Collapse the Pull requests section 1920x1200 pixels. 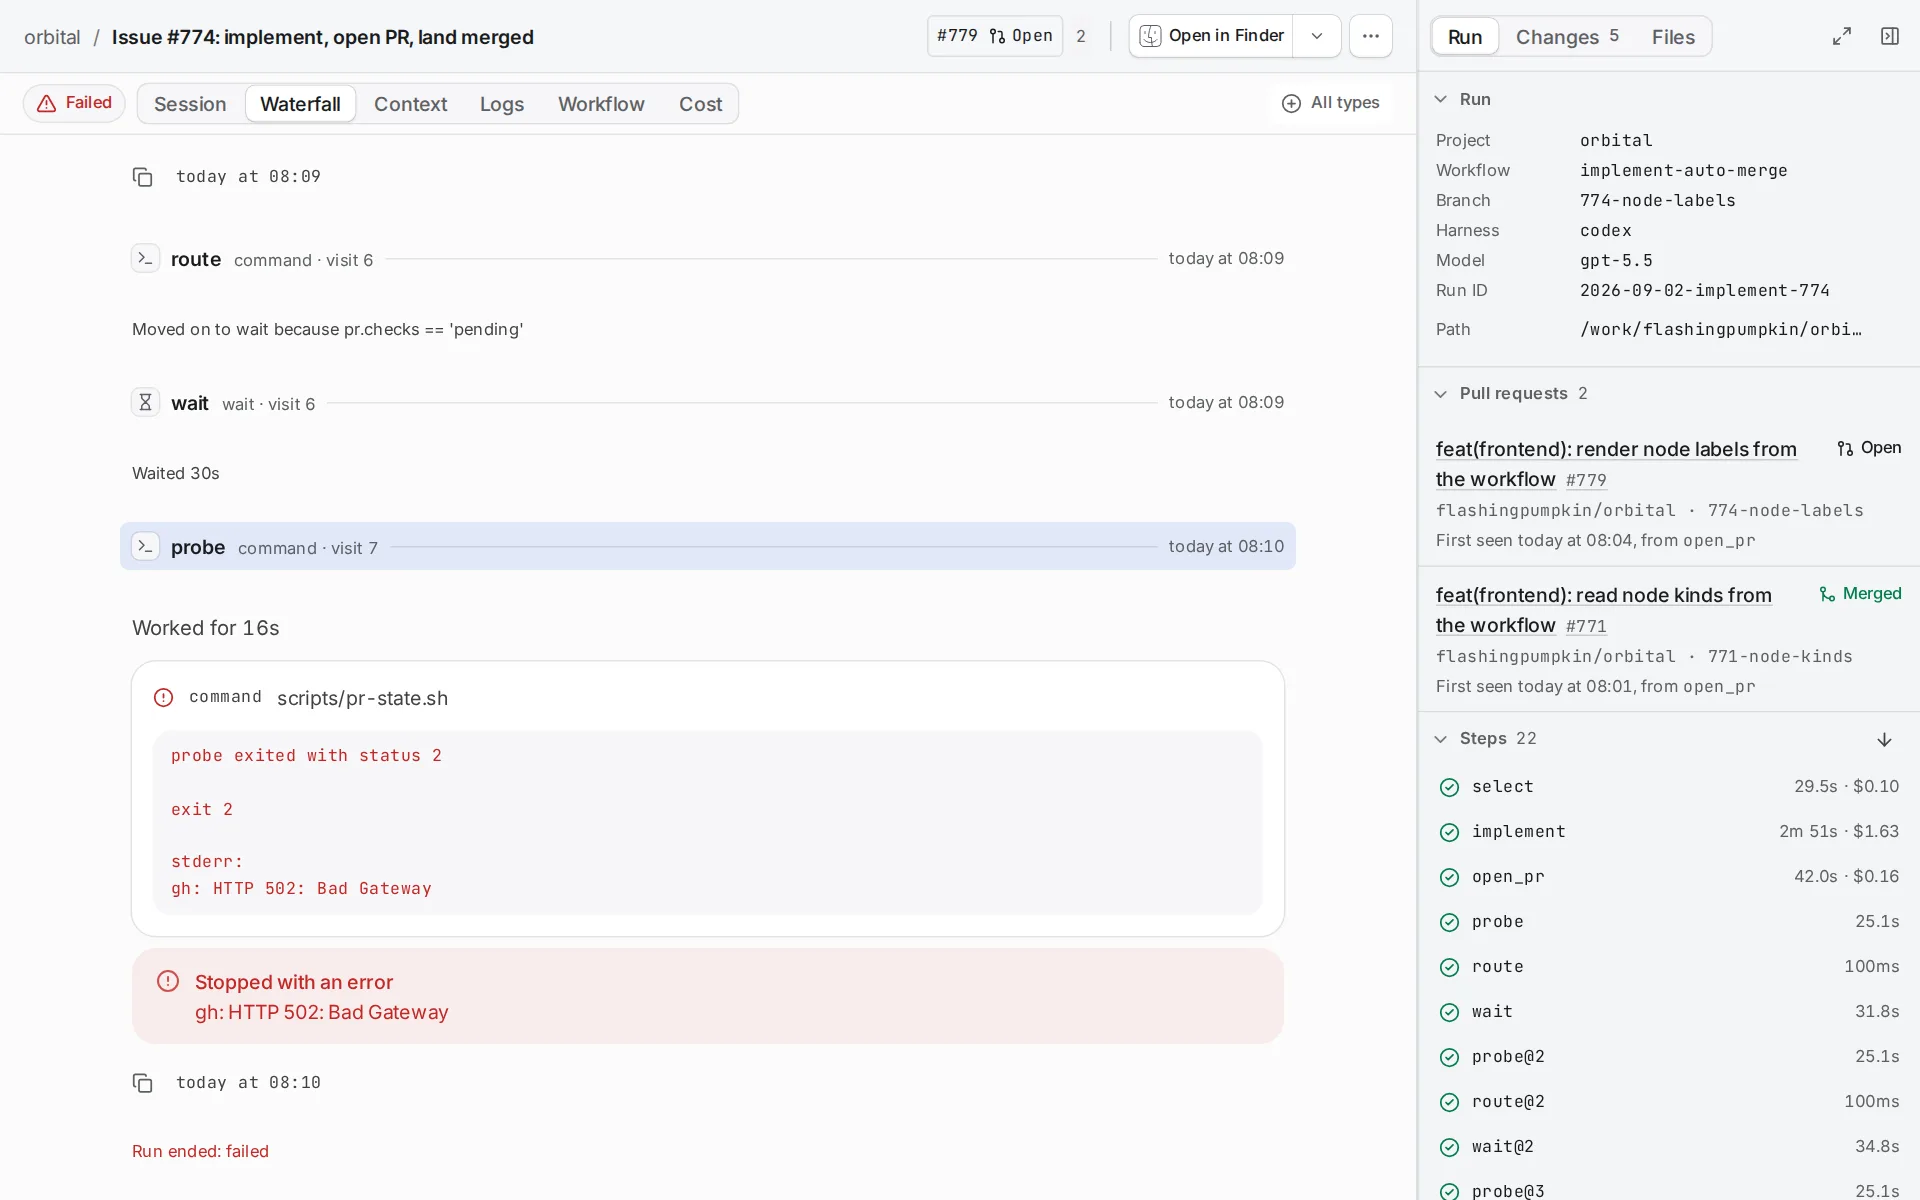[1440, 394]
